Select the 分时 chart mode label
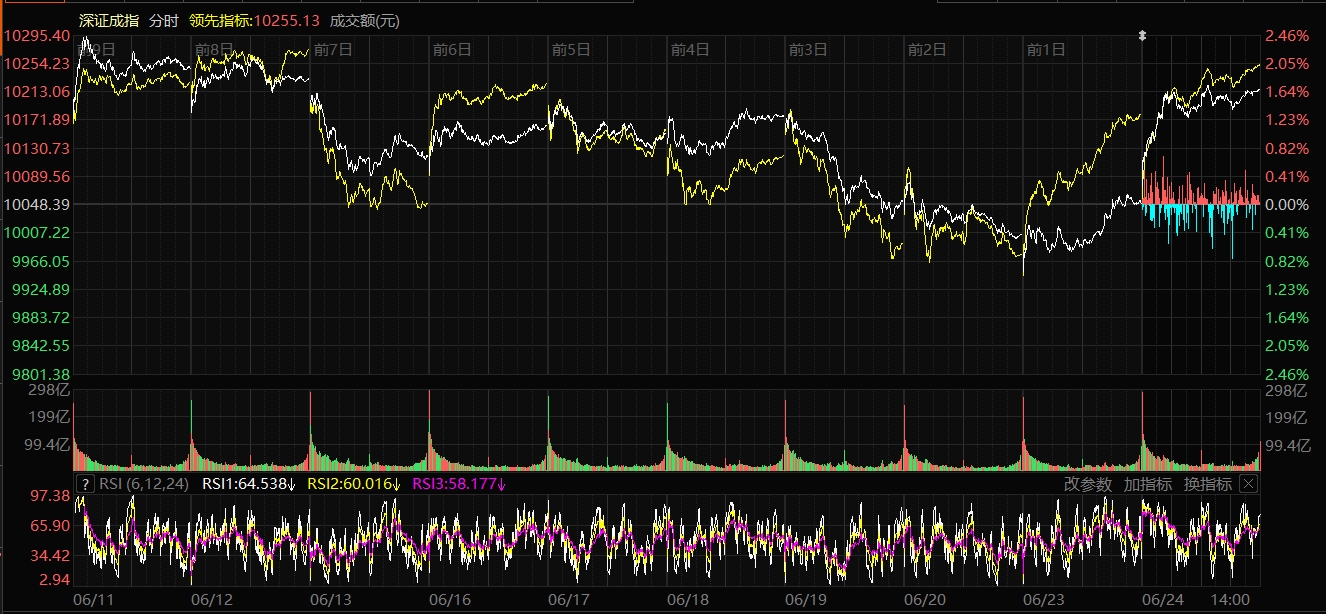 [164, 20]
